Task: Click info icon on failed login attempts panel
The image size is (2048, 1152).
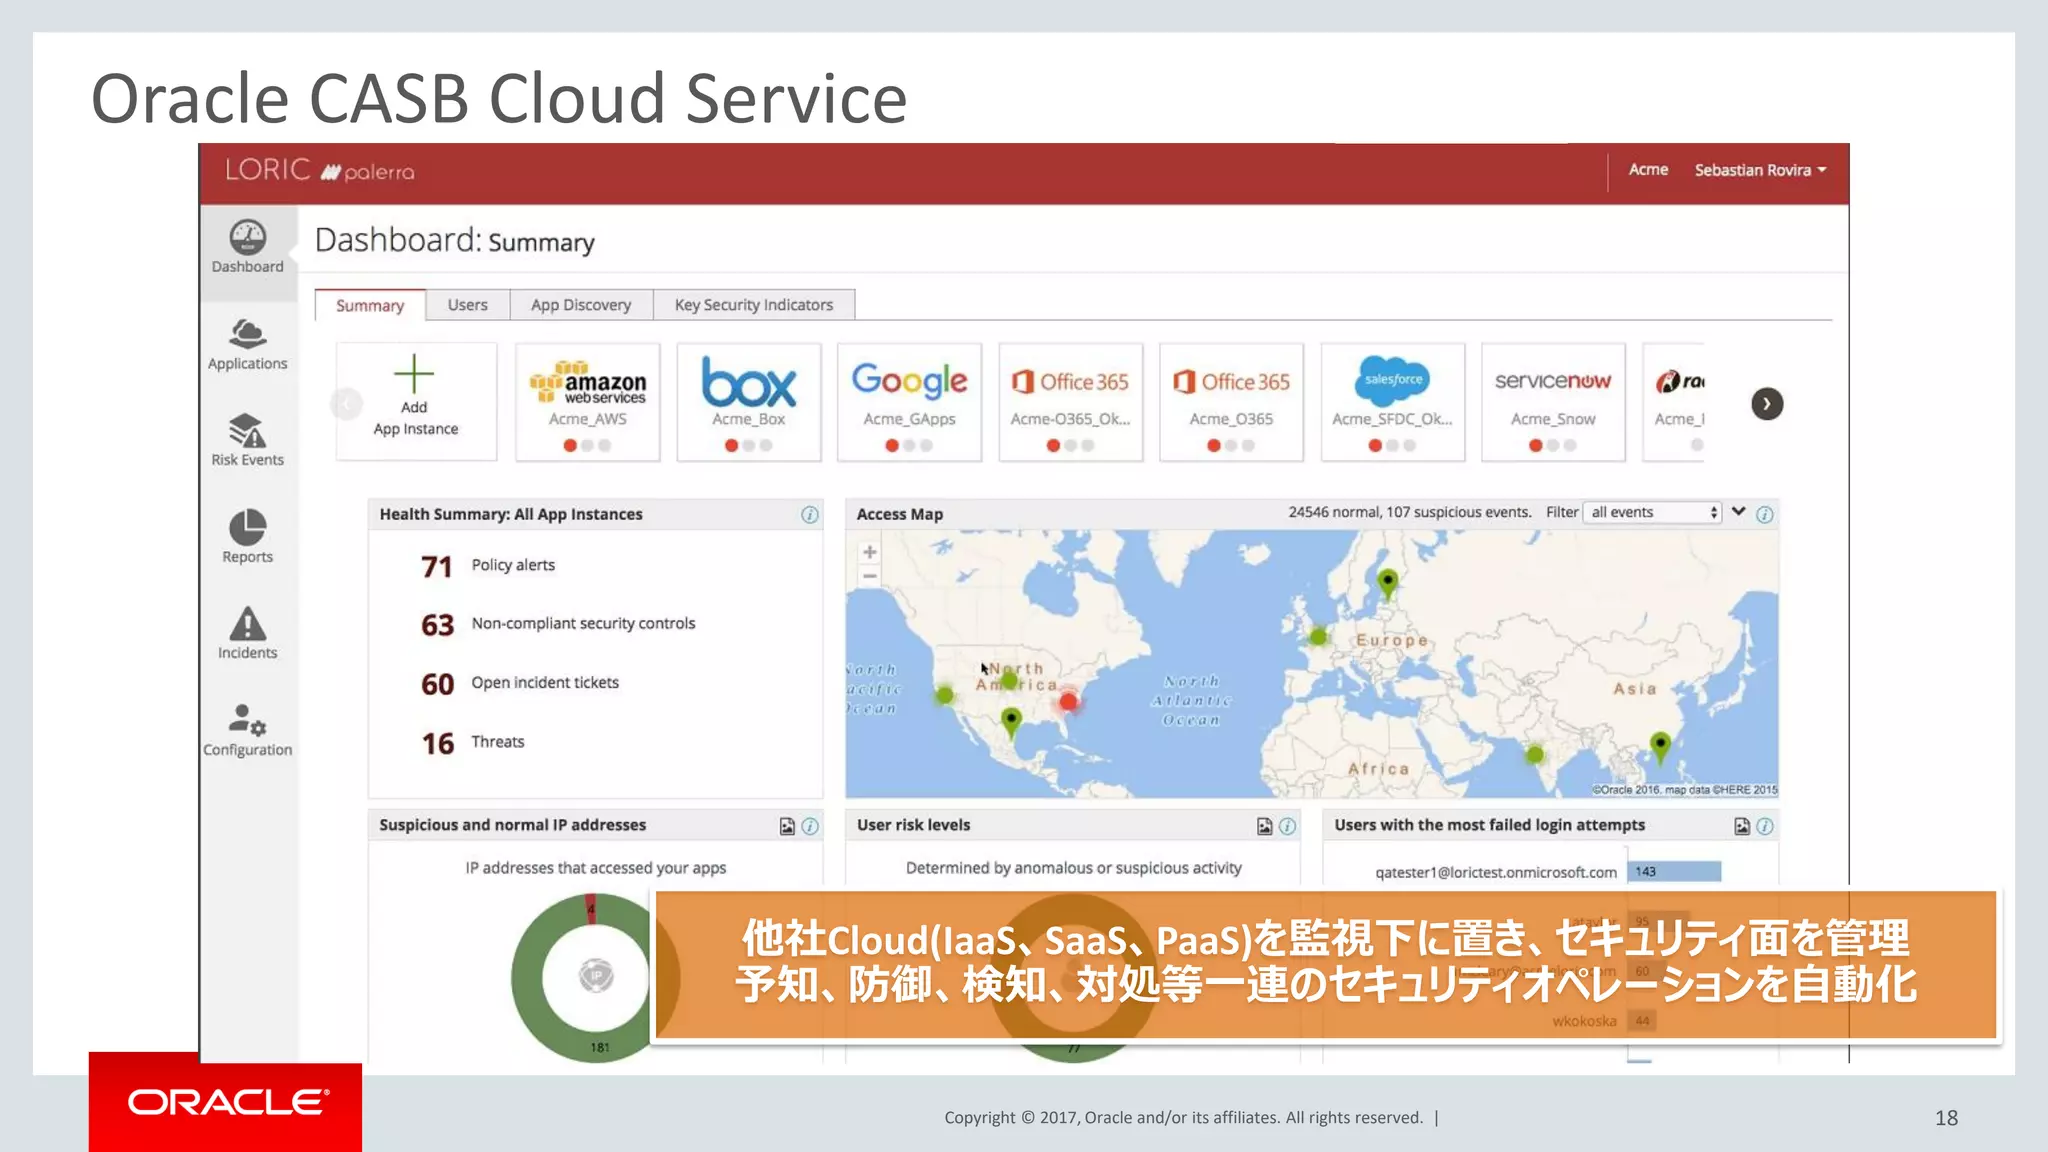Action: 1765,826
